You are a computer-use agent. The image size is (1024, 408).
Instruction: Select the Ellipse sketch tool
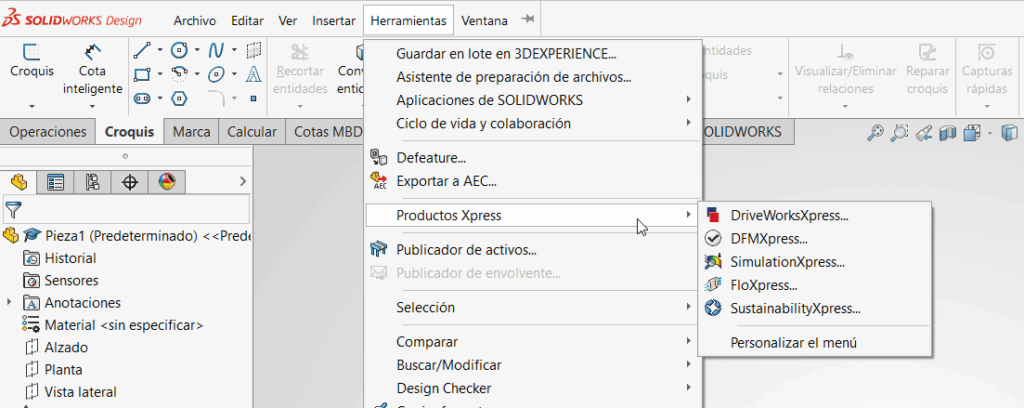(x=216, y=74)
